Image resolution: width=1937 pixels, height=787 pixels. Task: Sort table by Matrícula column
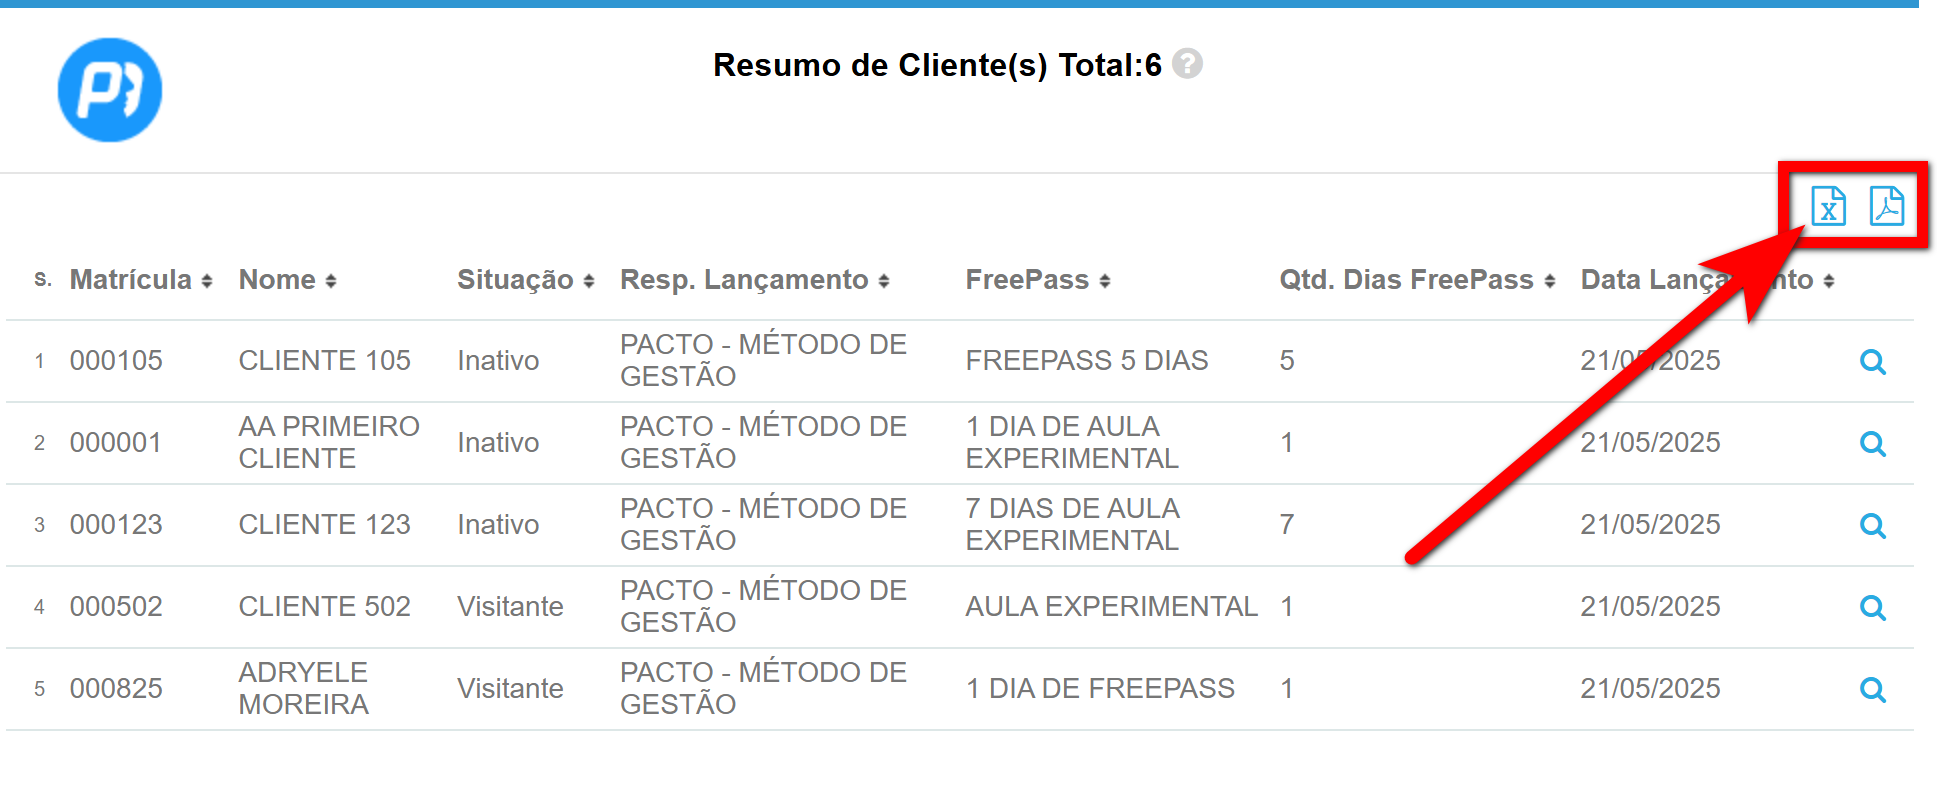click(140, 280)
